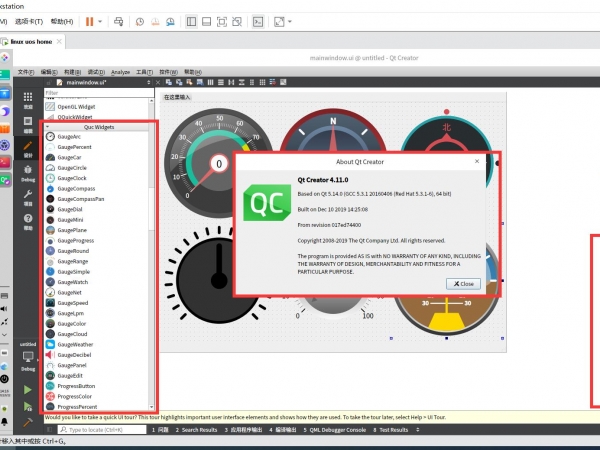Image resolution: width=600 pixels, height=450 pixels.
Task: Switch to the linux uos home tab
Action: (33, 41)
